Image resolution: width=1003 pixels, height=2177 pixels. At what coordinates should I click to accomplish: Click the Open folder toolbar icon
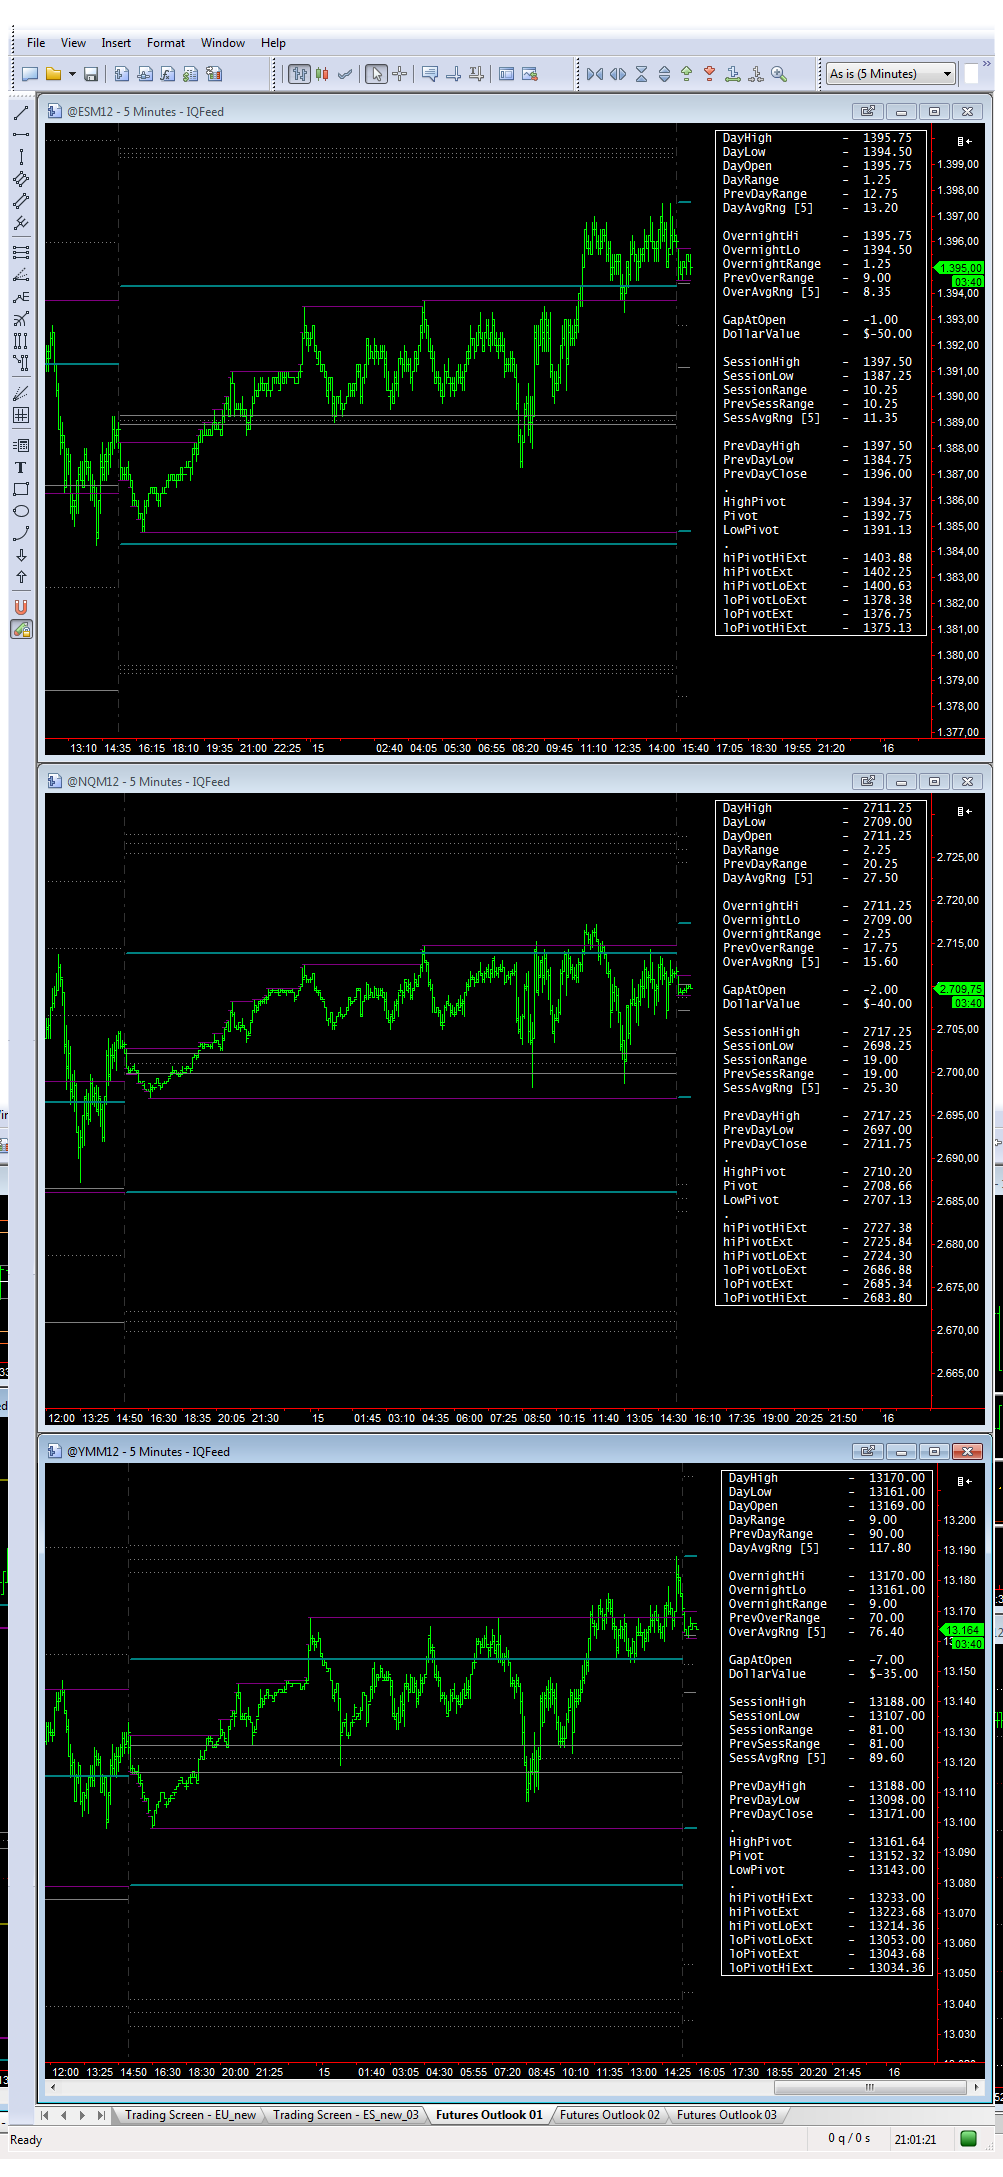53,74
